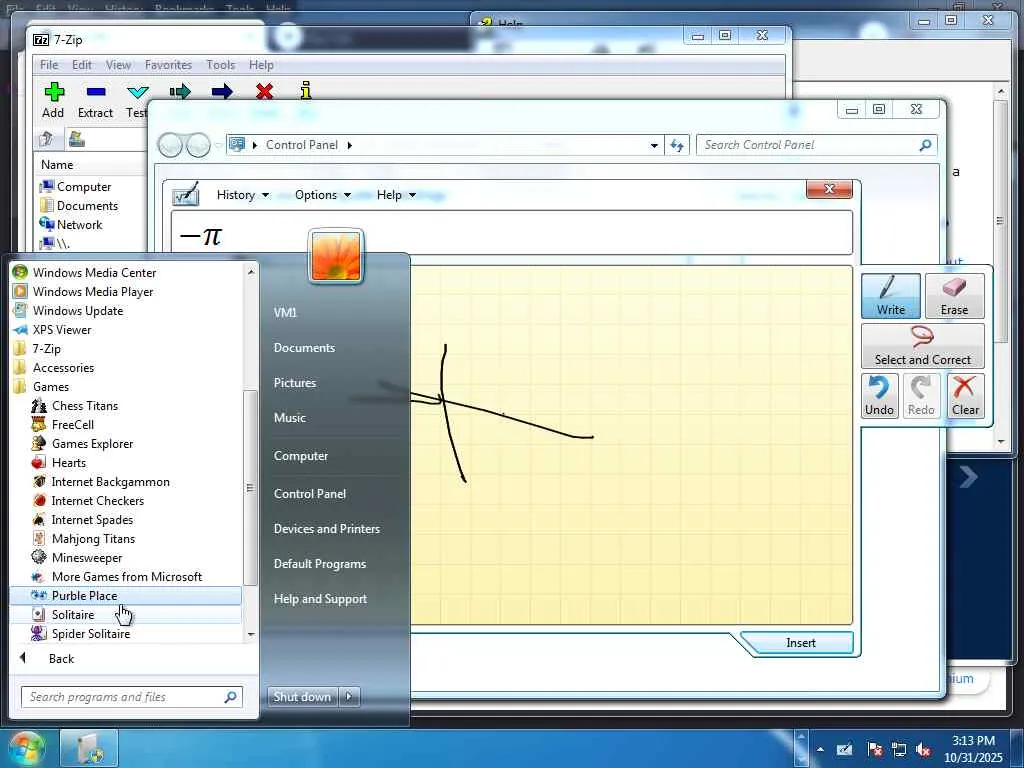Open Default Programs
The image size is (1024, 768).
[319, 564]
